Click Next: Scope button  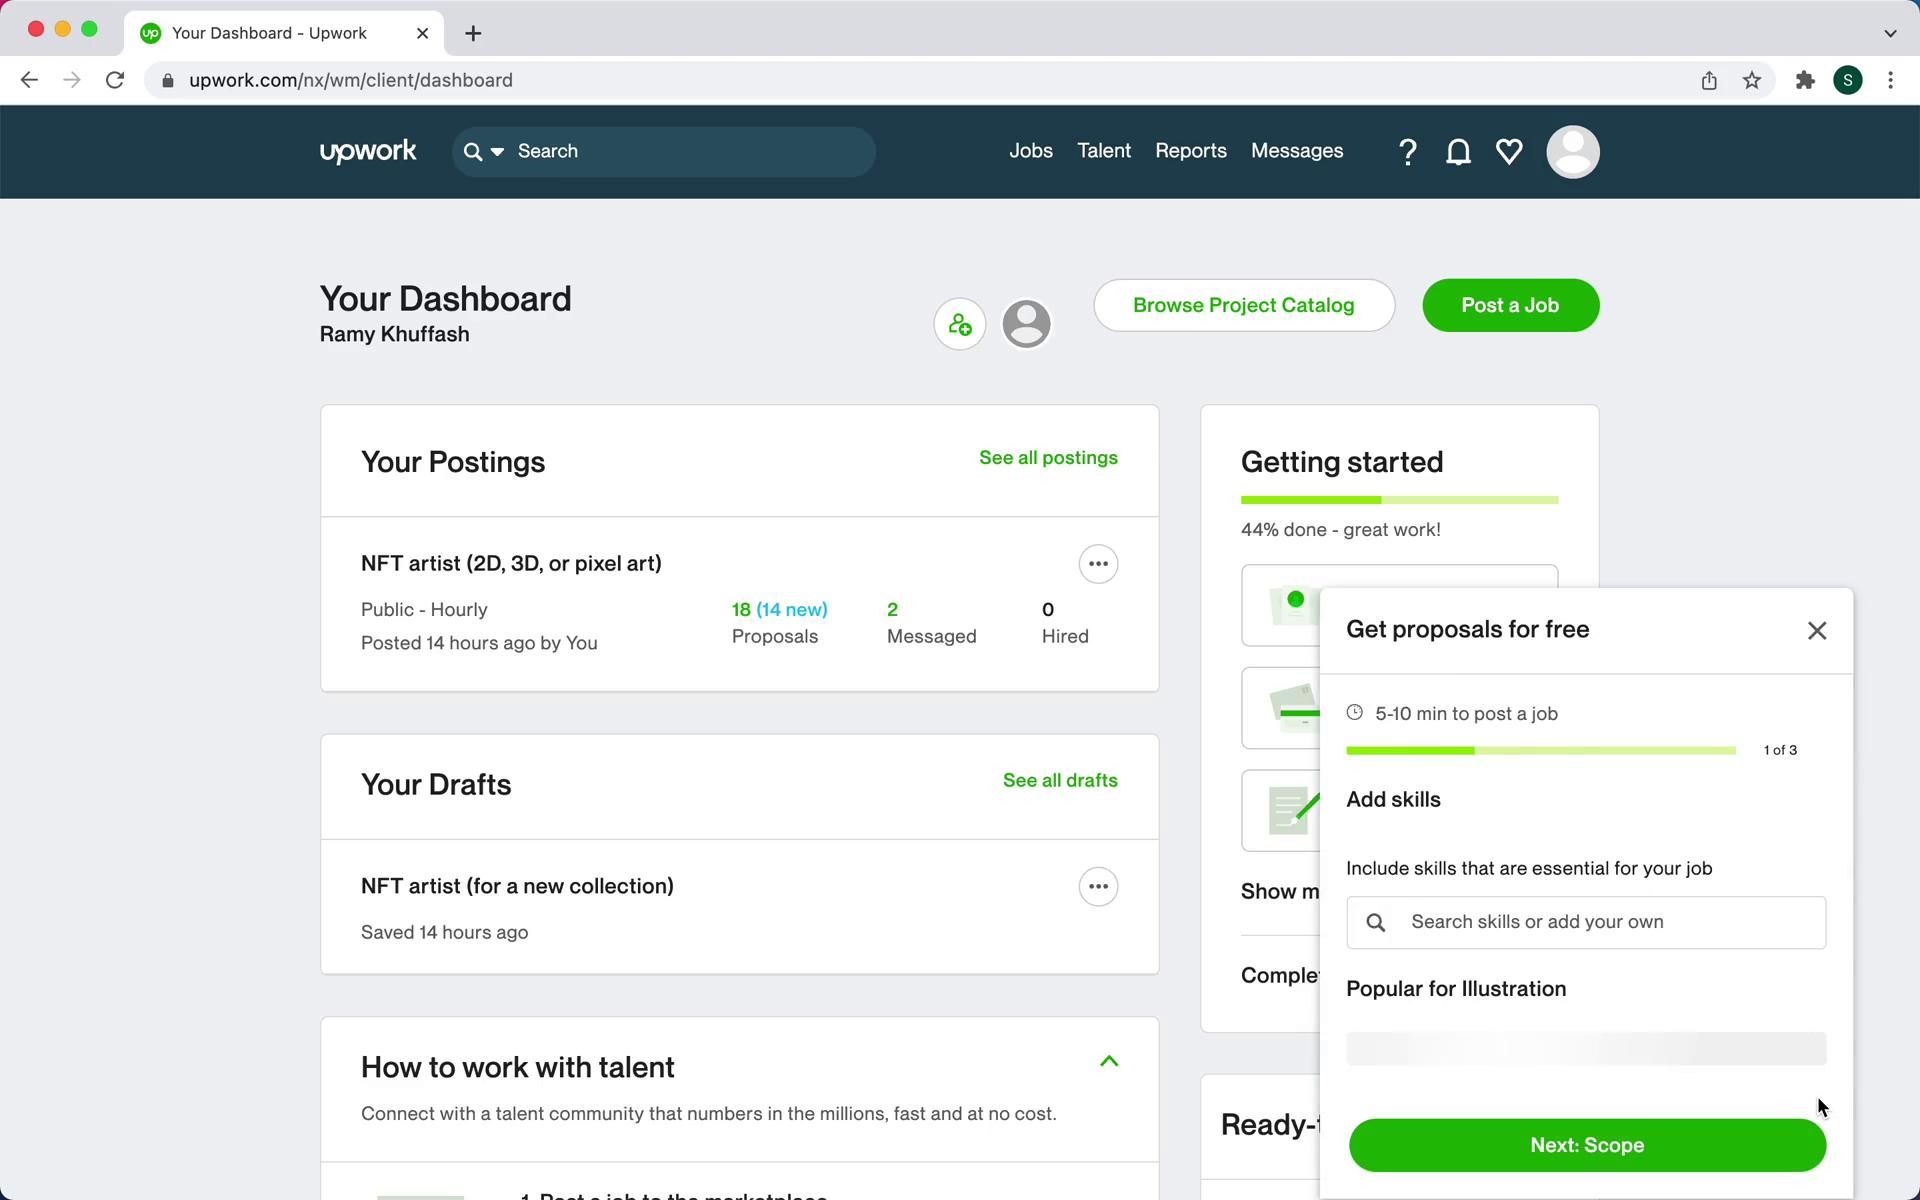pyautogui.click(x=1587, y=1146)
